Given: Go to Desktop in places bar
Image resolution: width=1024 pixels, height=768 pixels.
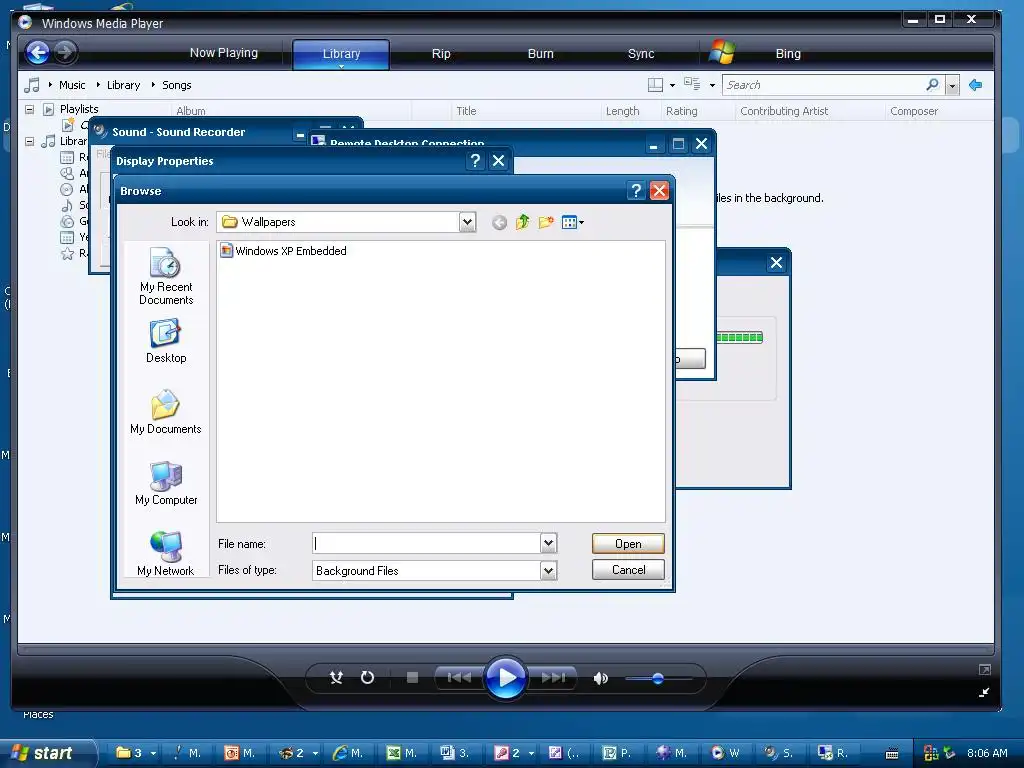Looking at the screenshot, I should pyautogui.click(x=166, y=341).
